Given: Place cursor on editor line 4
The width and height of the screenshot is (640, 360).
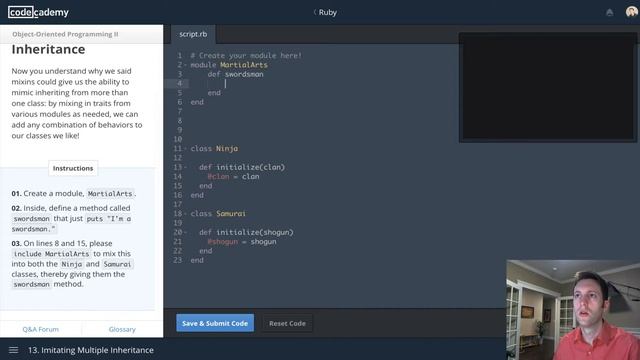Looking at the screenshot, I should coord(225,84).
